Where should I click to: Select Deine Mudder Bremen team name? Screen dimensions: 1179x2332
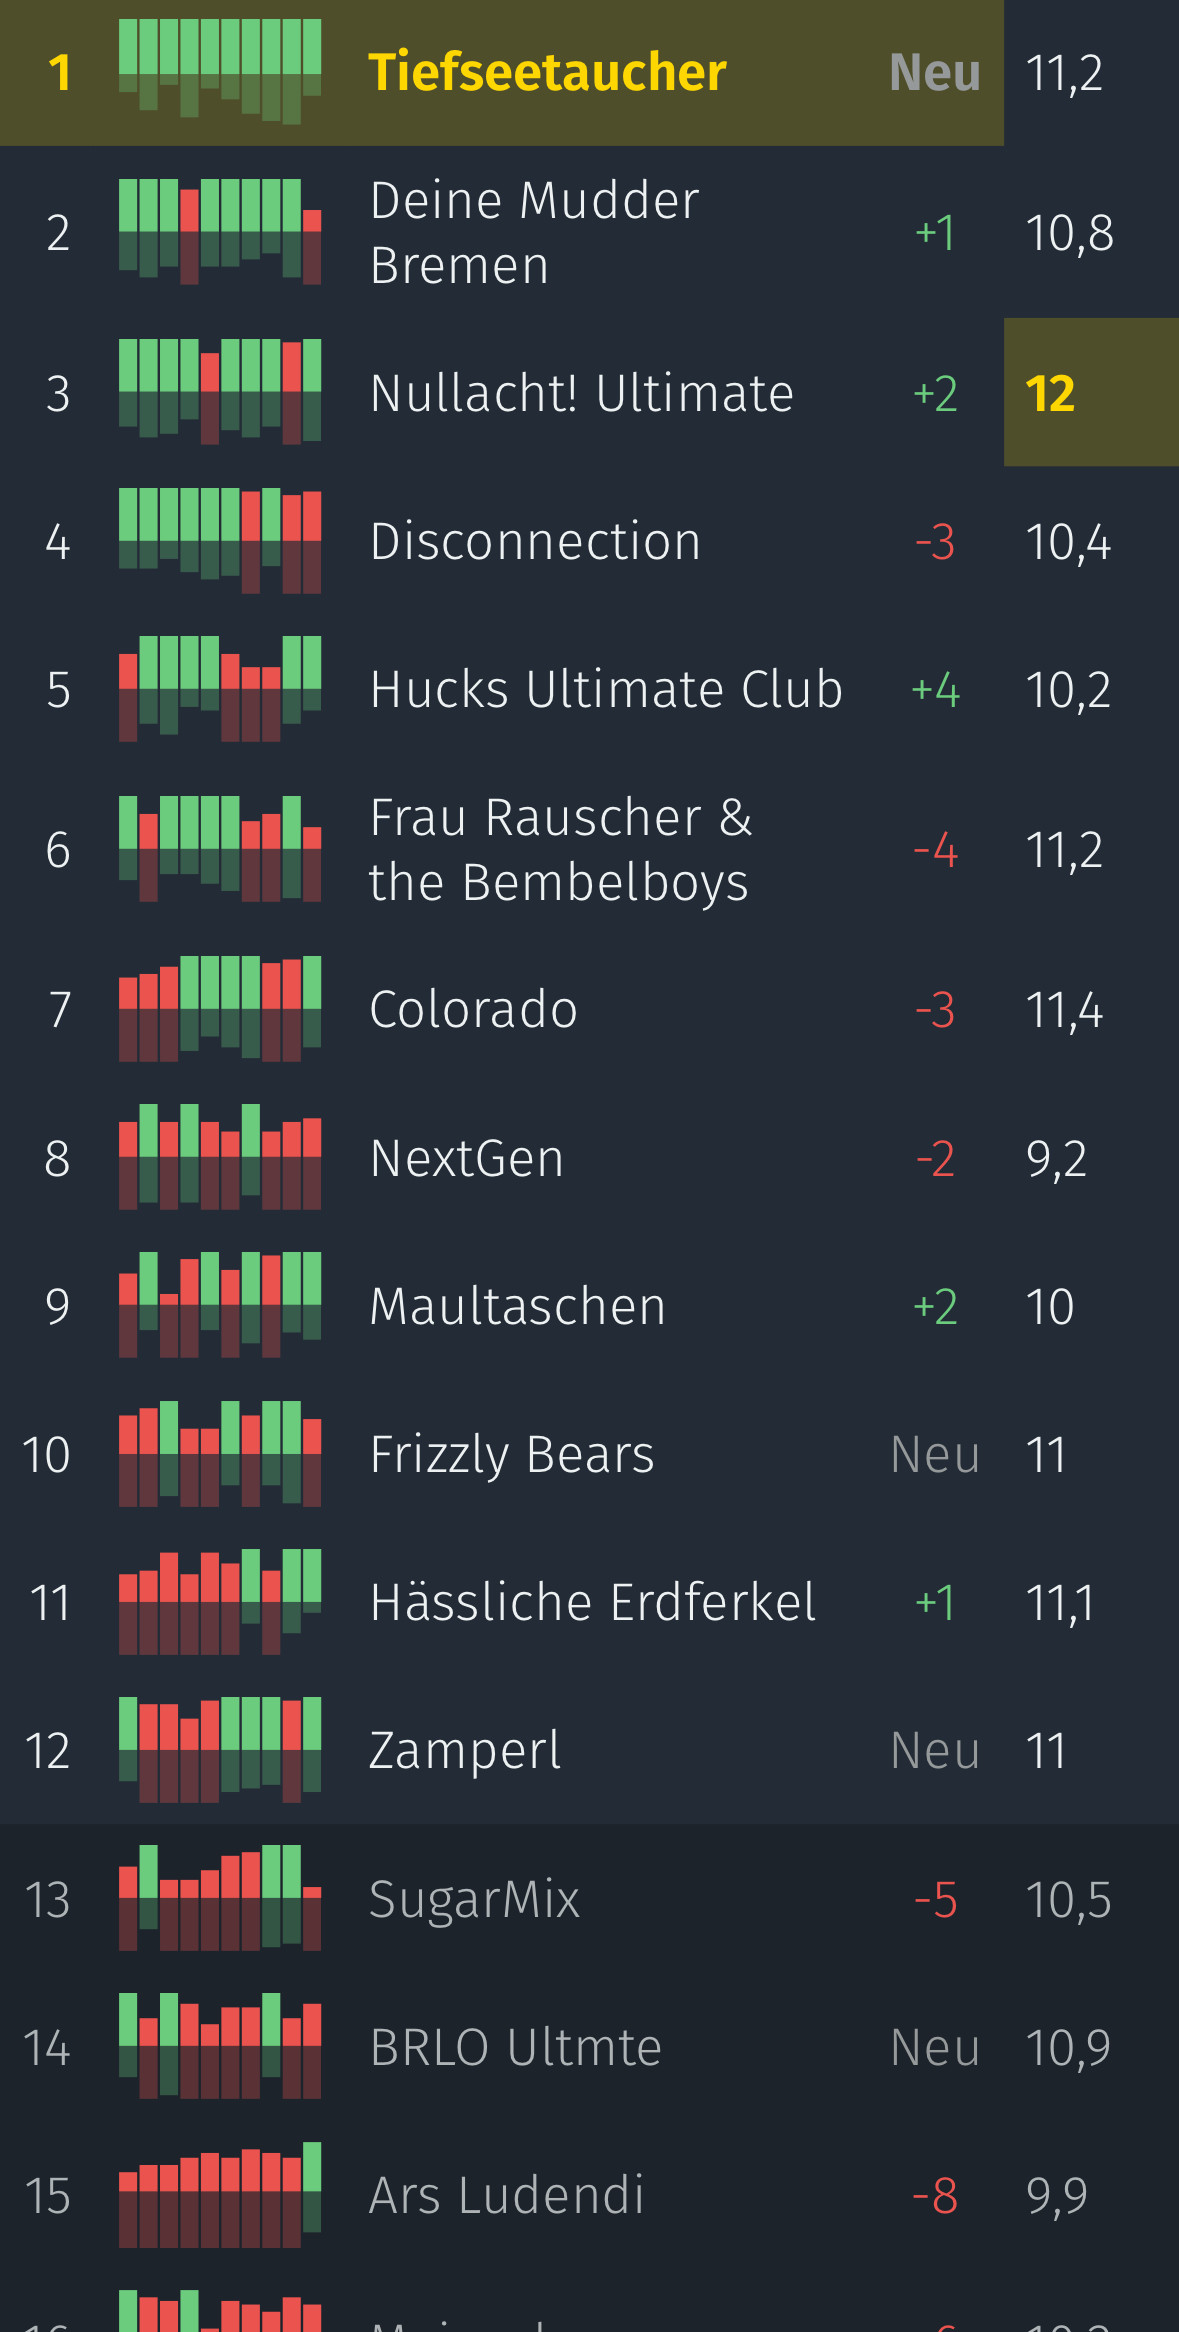534,232
